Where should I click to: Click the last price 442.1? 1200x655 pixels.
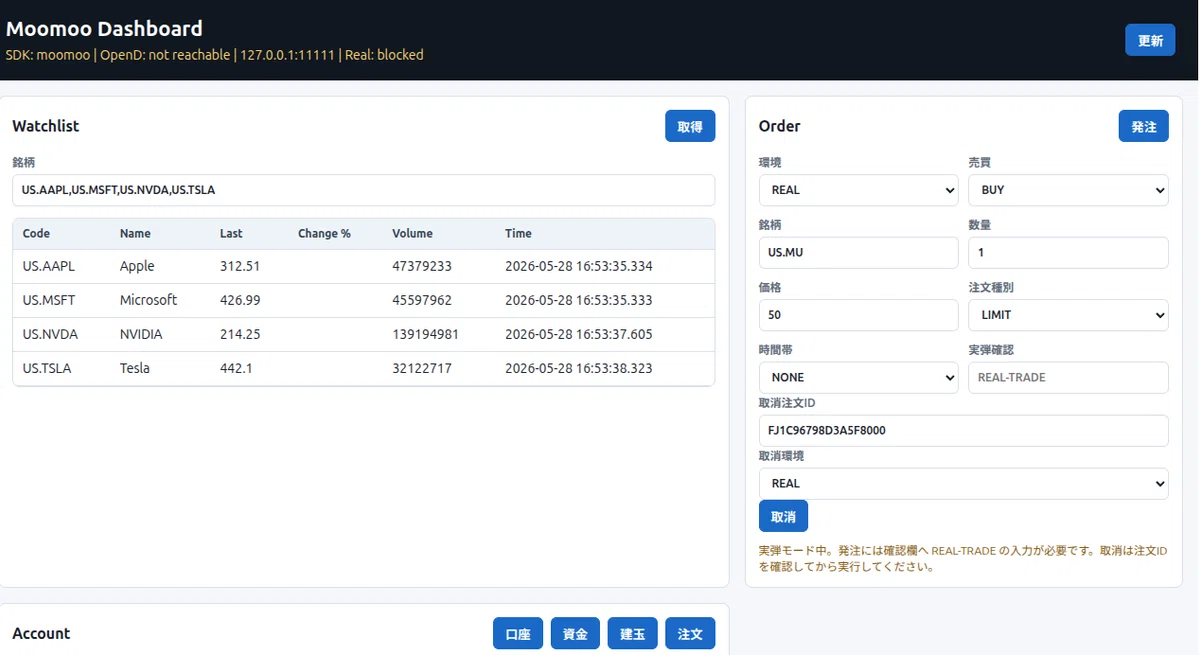point(236,368)
